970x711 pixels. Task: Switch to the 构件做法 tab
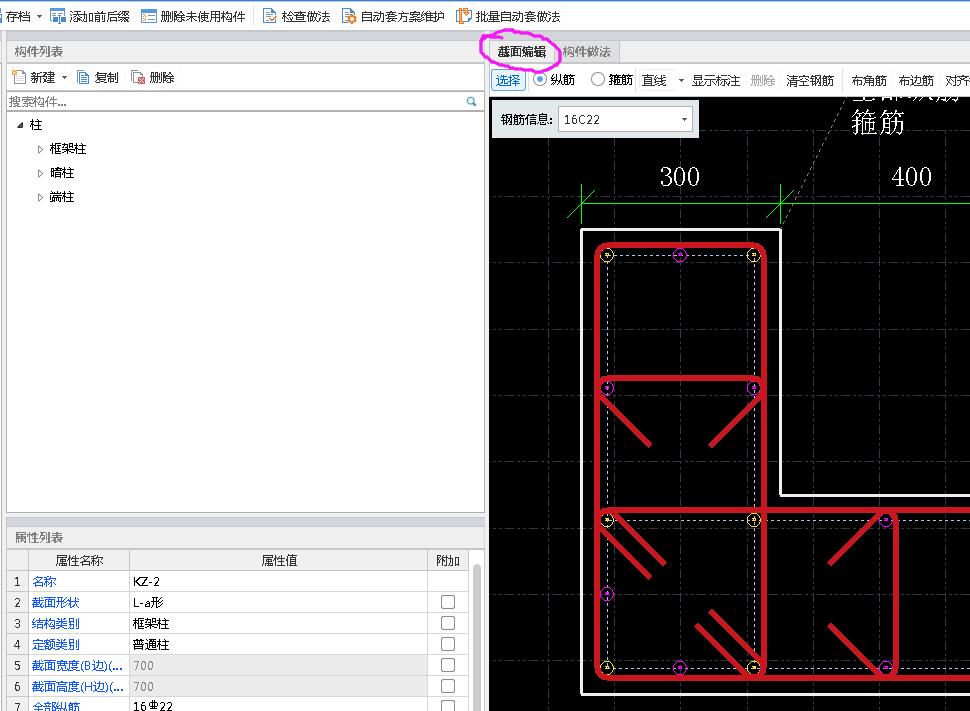coord(586,52)
